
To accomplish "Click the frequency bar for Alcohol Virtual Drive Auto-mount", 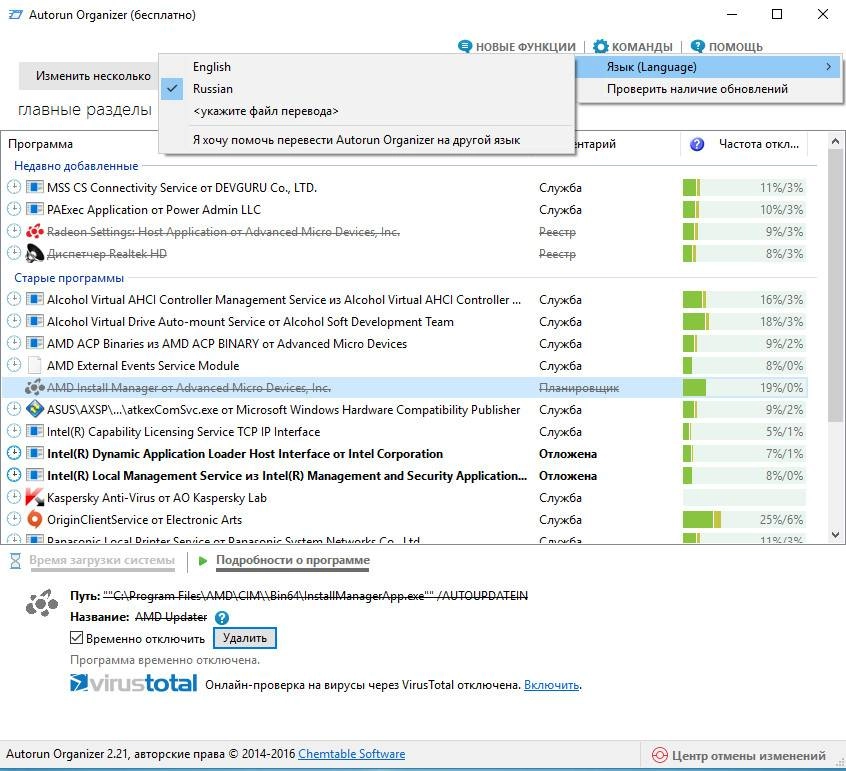I will [744, 322].
